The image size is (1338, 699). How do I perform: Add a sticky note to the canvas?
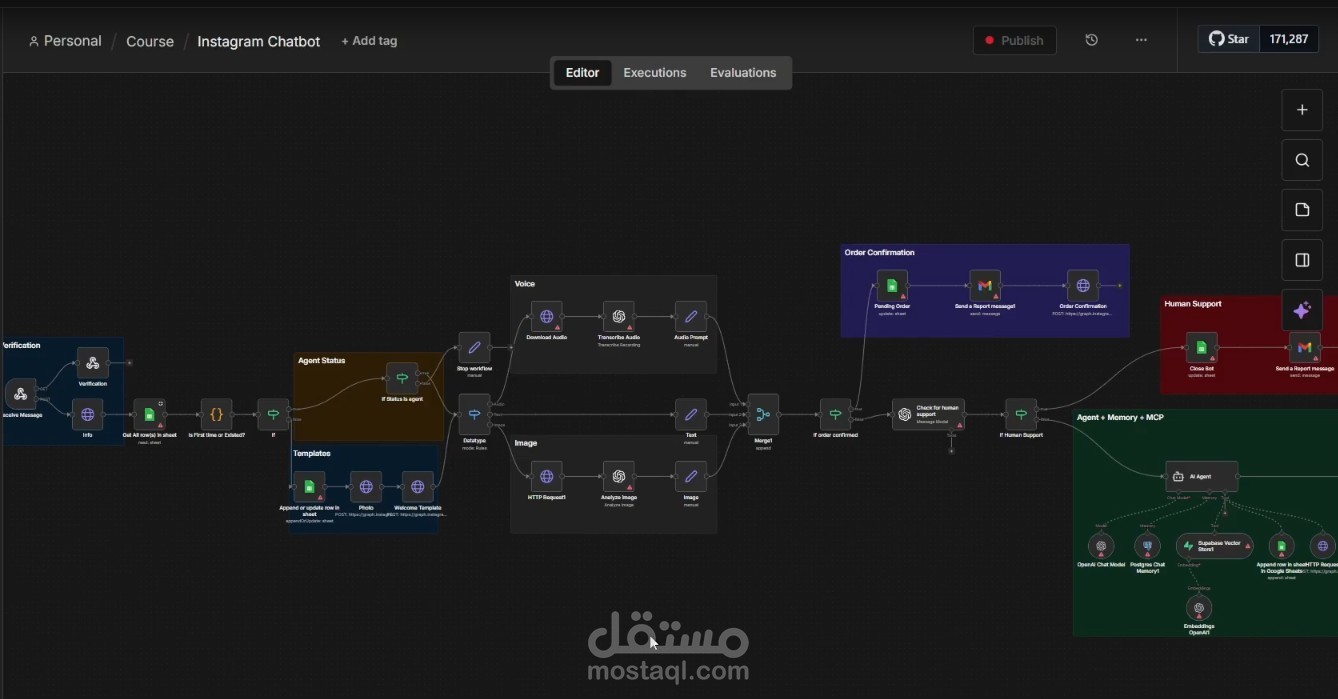coord(1302,210)
